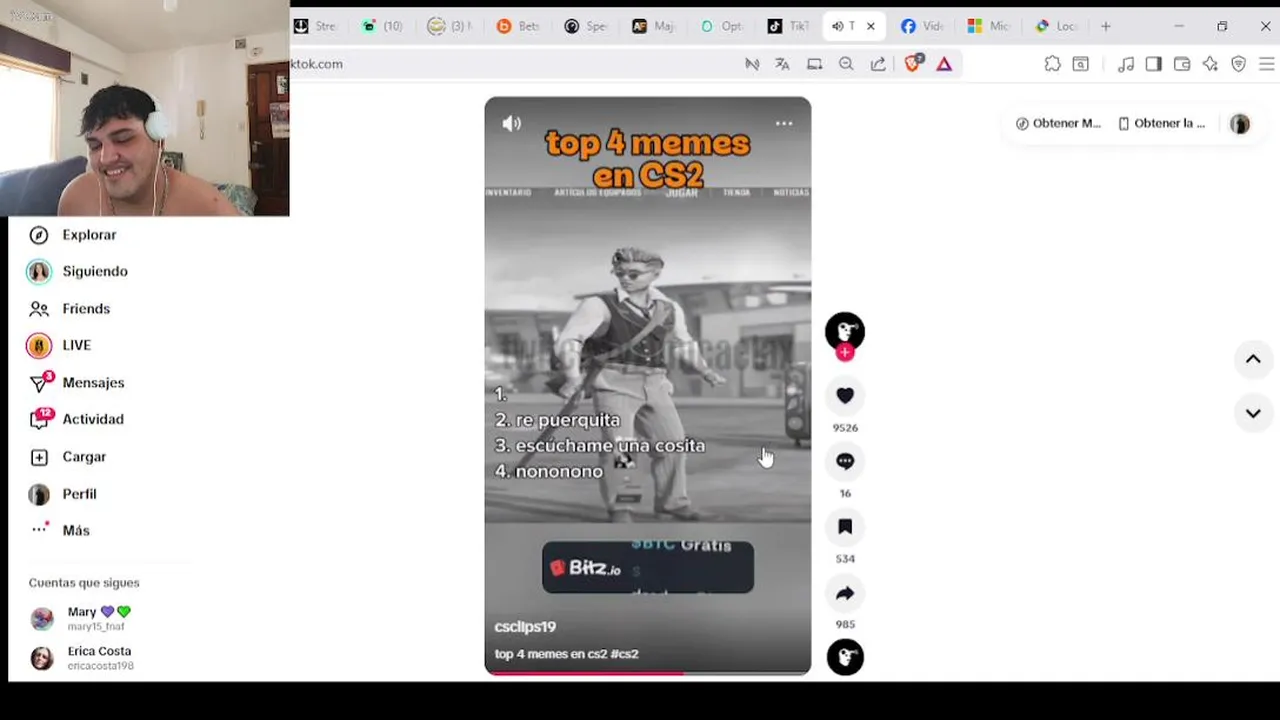
Task: Click the Mensajes paper-plane icon
Action: 39,383
